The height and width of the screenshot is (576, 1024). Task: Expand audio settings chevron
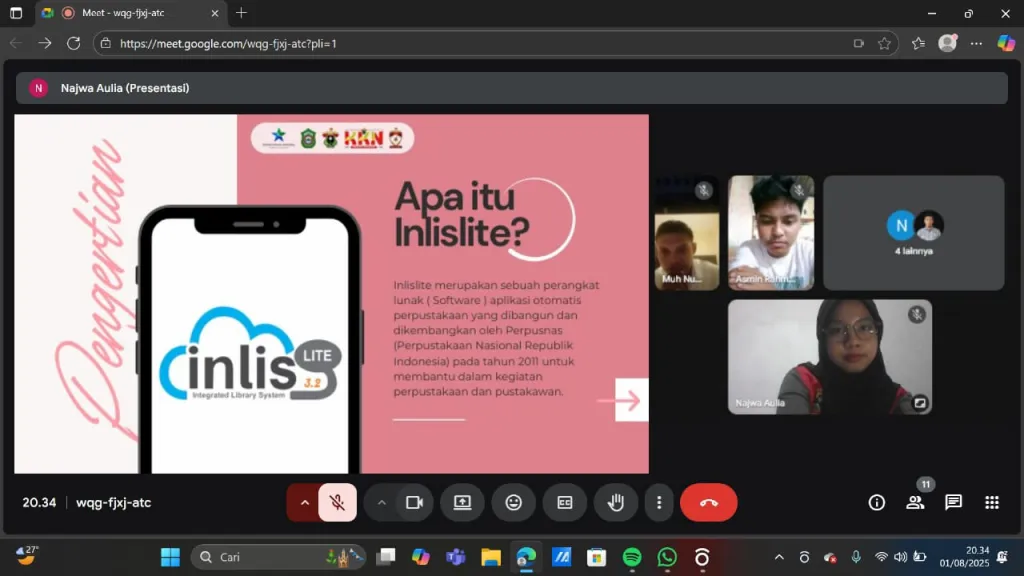coord(304,503)
